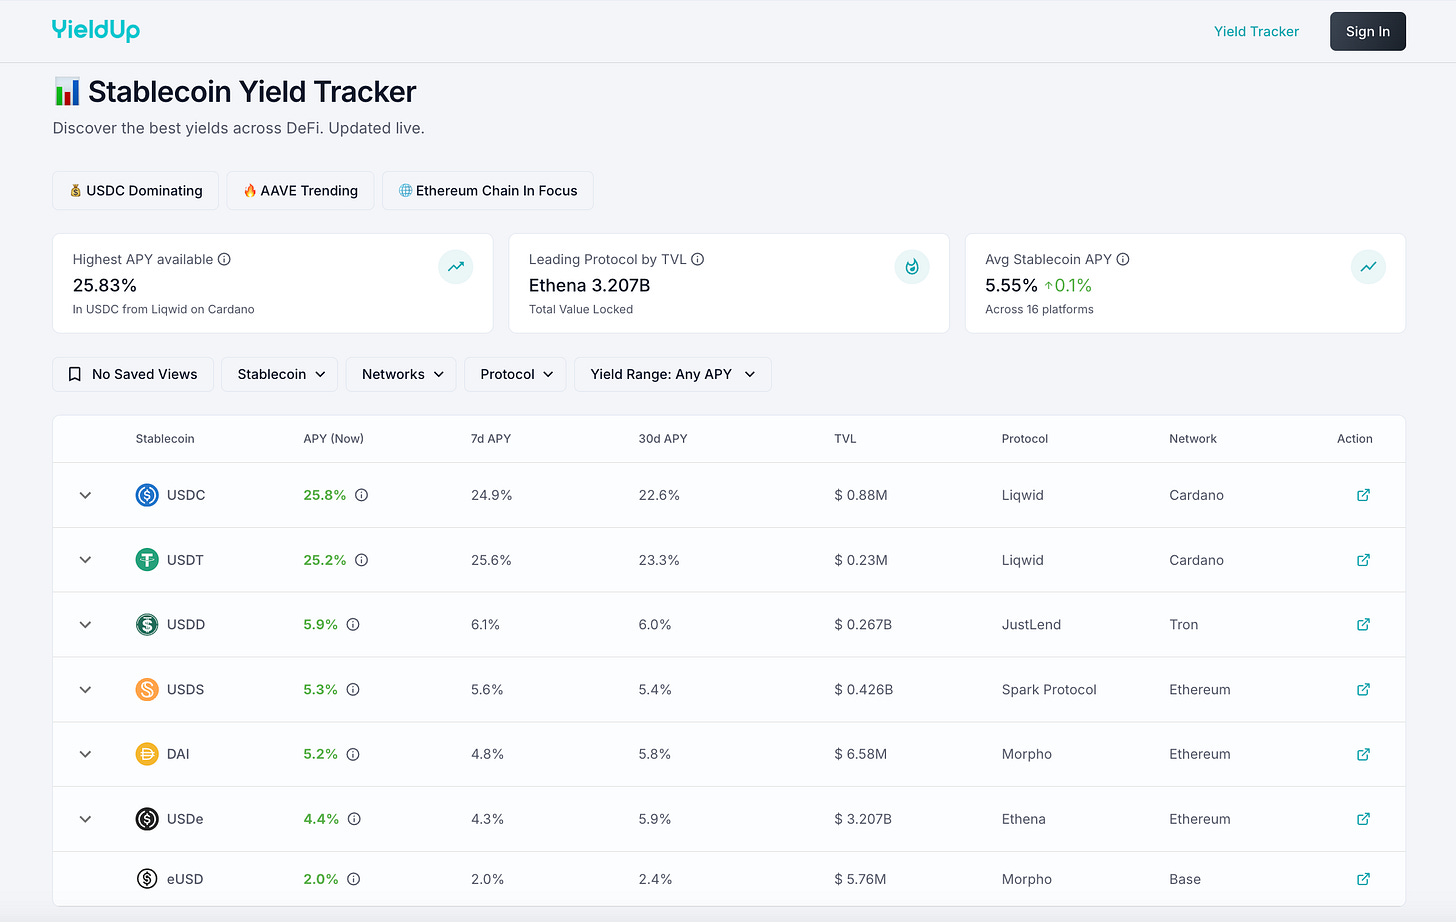Screen dimensions: 1456x922
Task: Click trending-up icon in Highest APY card
Action: pyautogui.click(x=456, y=267)
